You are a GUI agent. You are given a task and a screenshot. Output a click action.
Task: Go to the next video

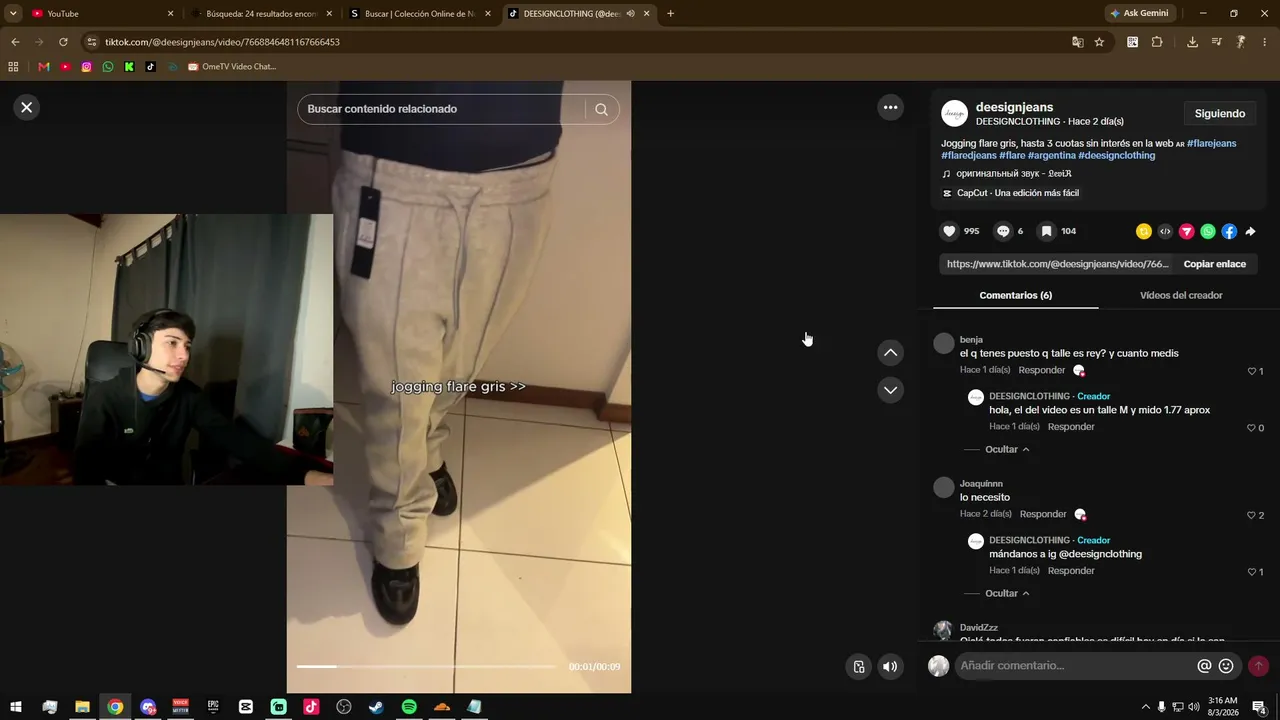(x=890, y=390)
